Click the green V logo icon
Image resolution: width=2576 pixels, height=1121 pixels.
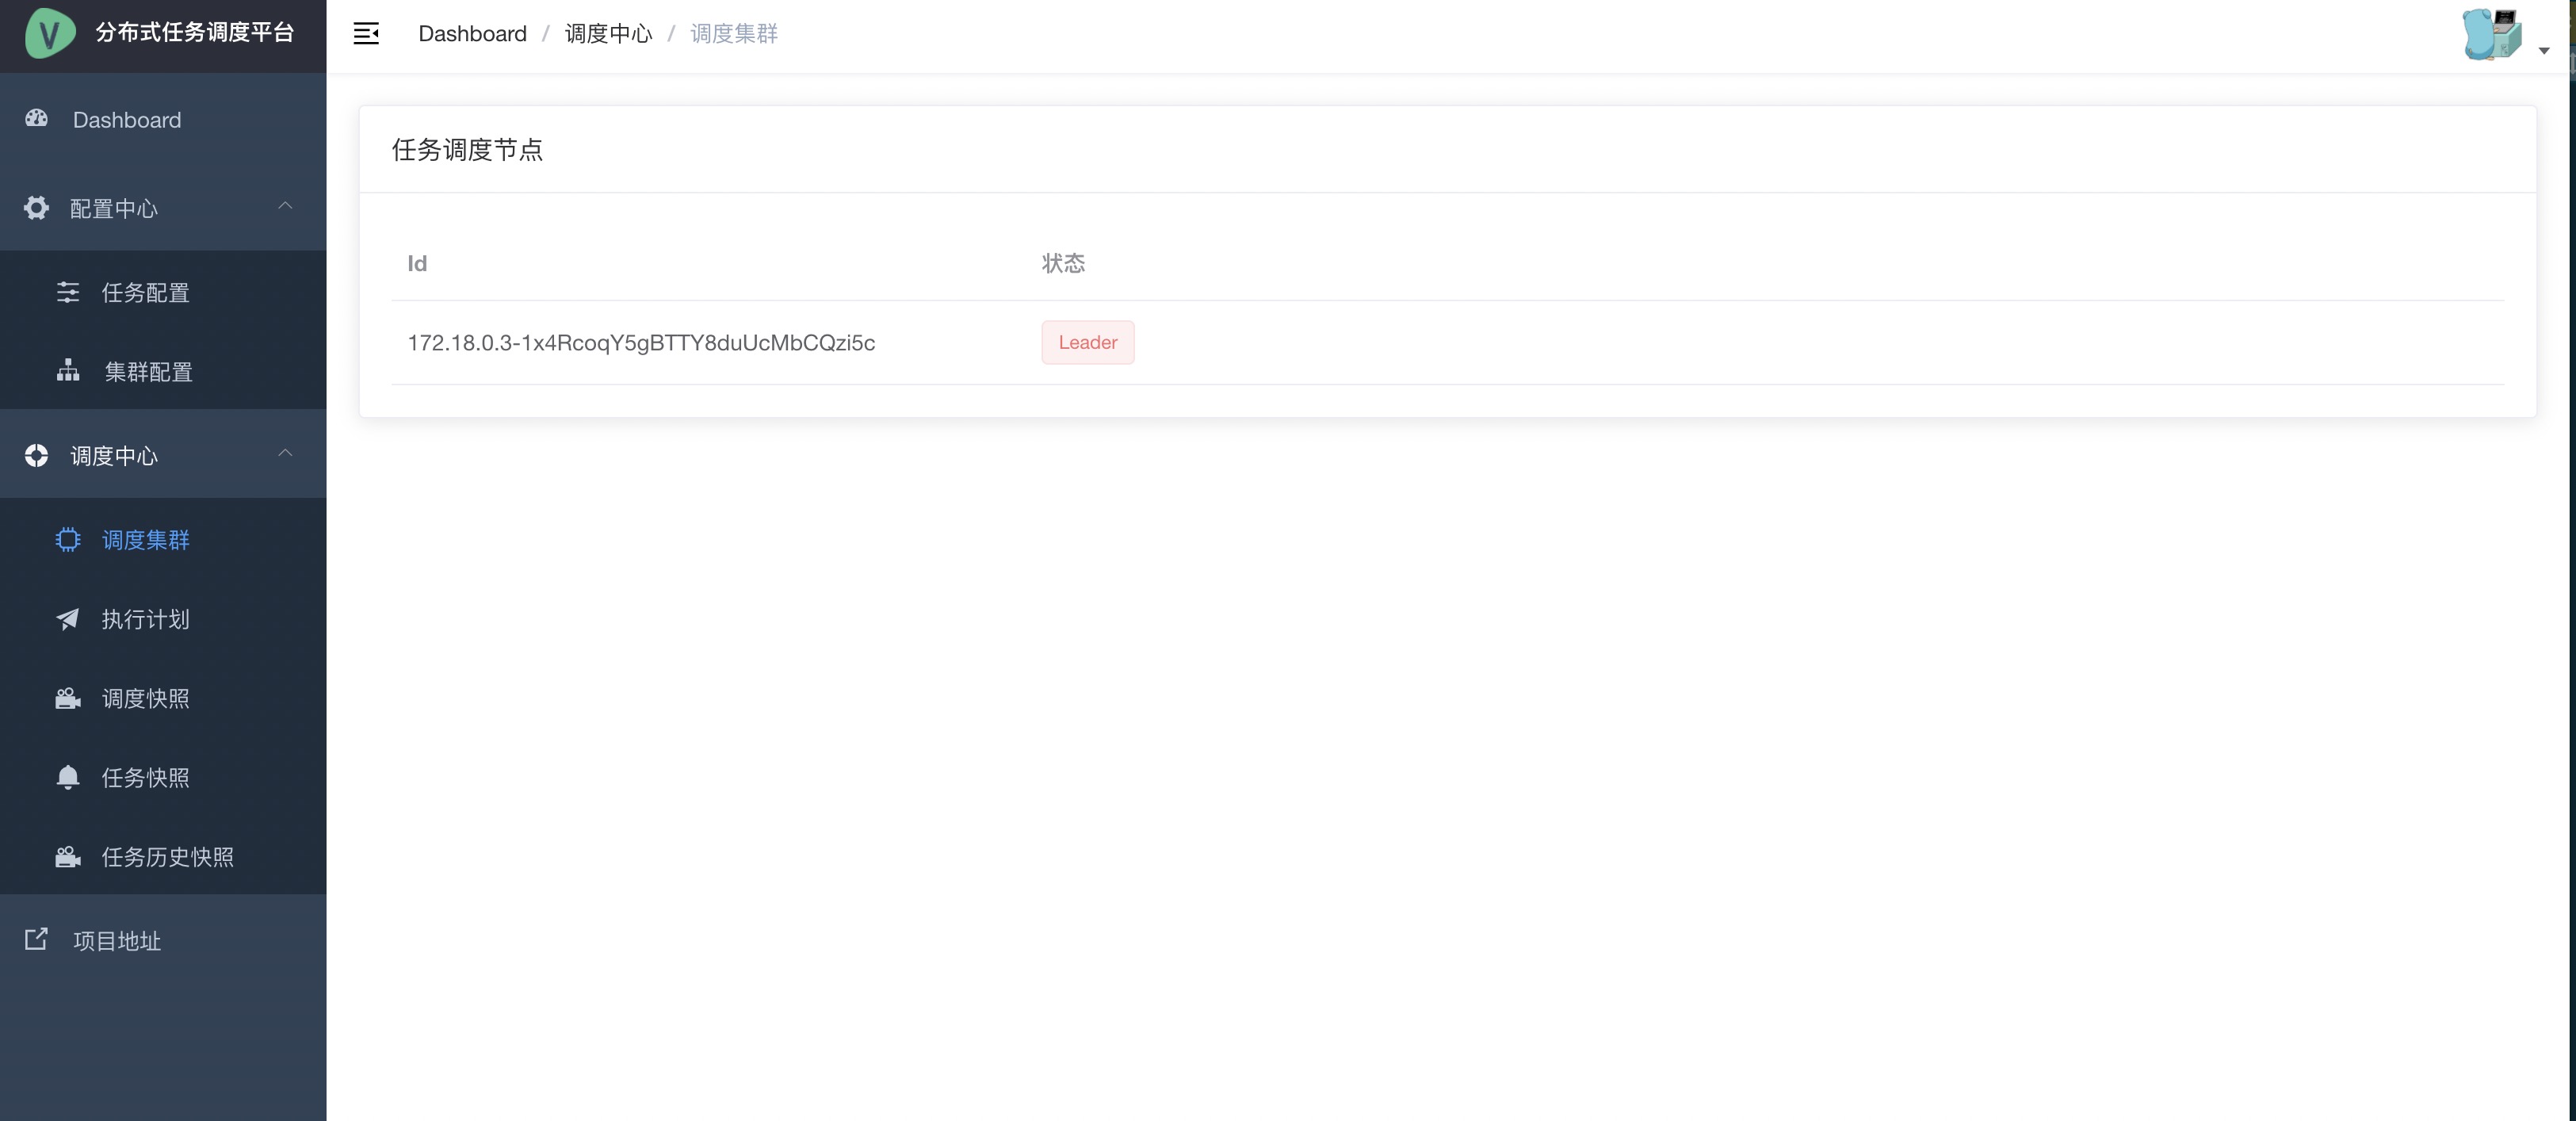click(x=49, y=33)
